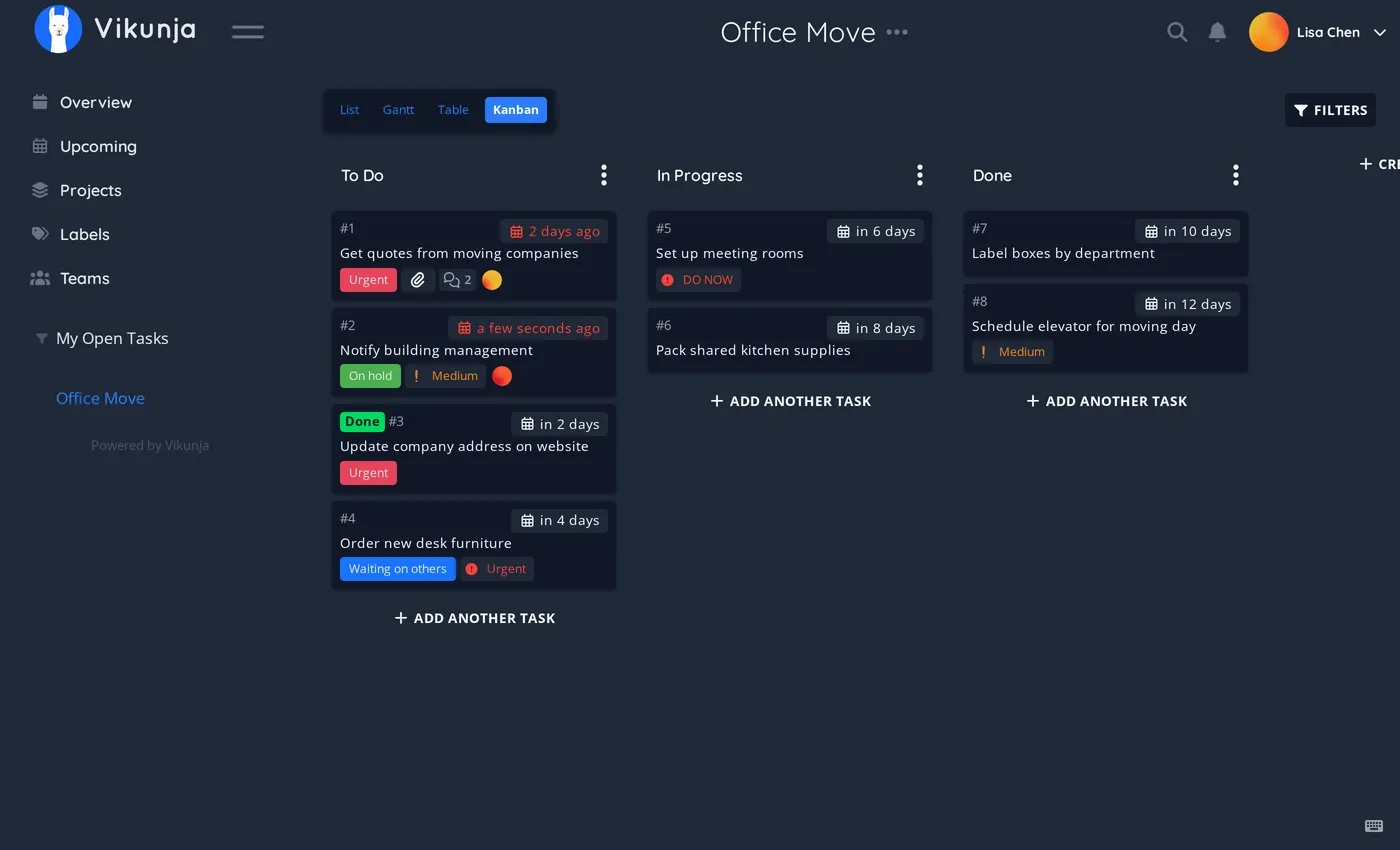
Task: Click the a few seconds ago due badge
Action: click(528, 328)
